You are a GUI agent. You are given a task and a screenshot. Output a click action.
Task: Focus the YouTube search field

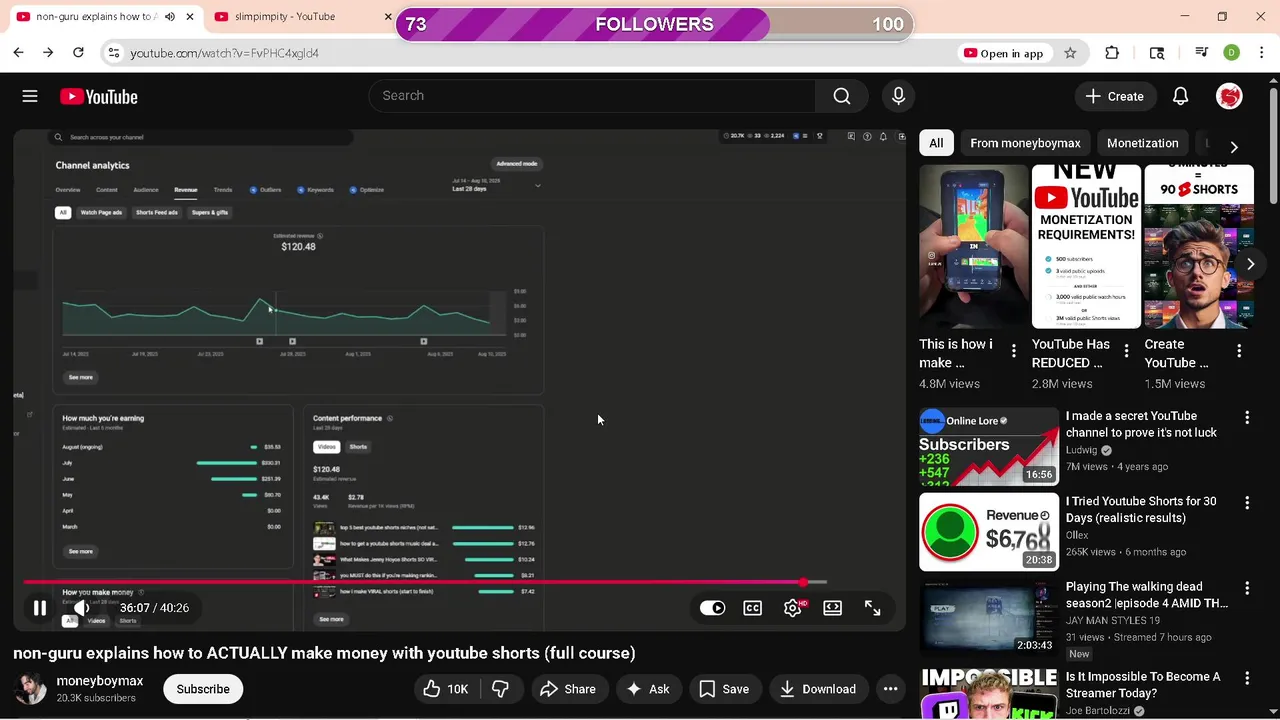(x=591, y=96)
